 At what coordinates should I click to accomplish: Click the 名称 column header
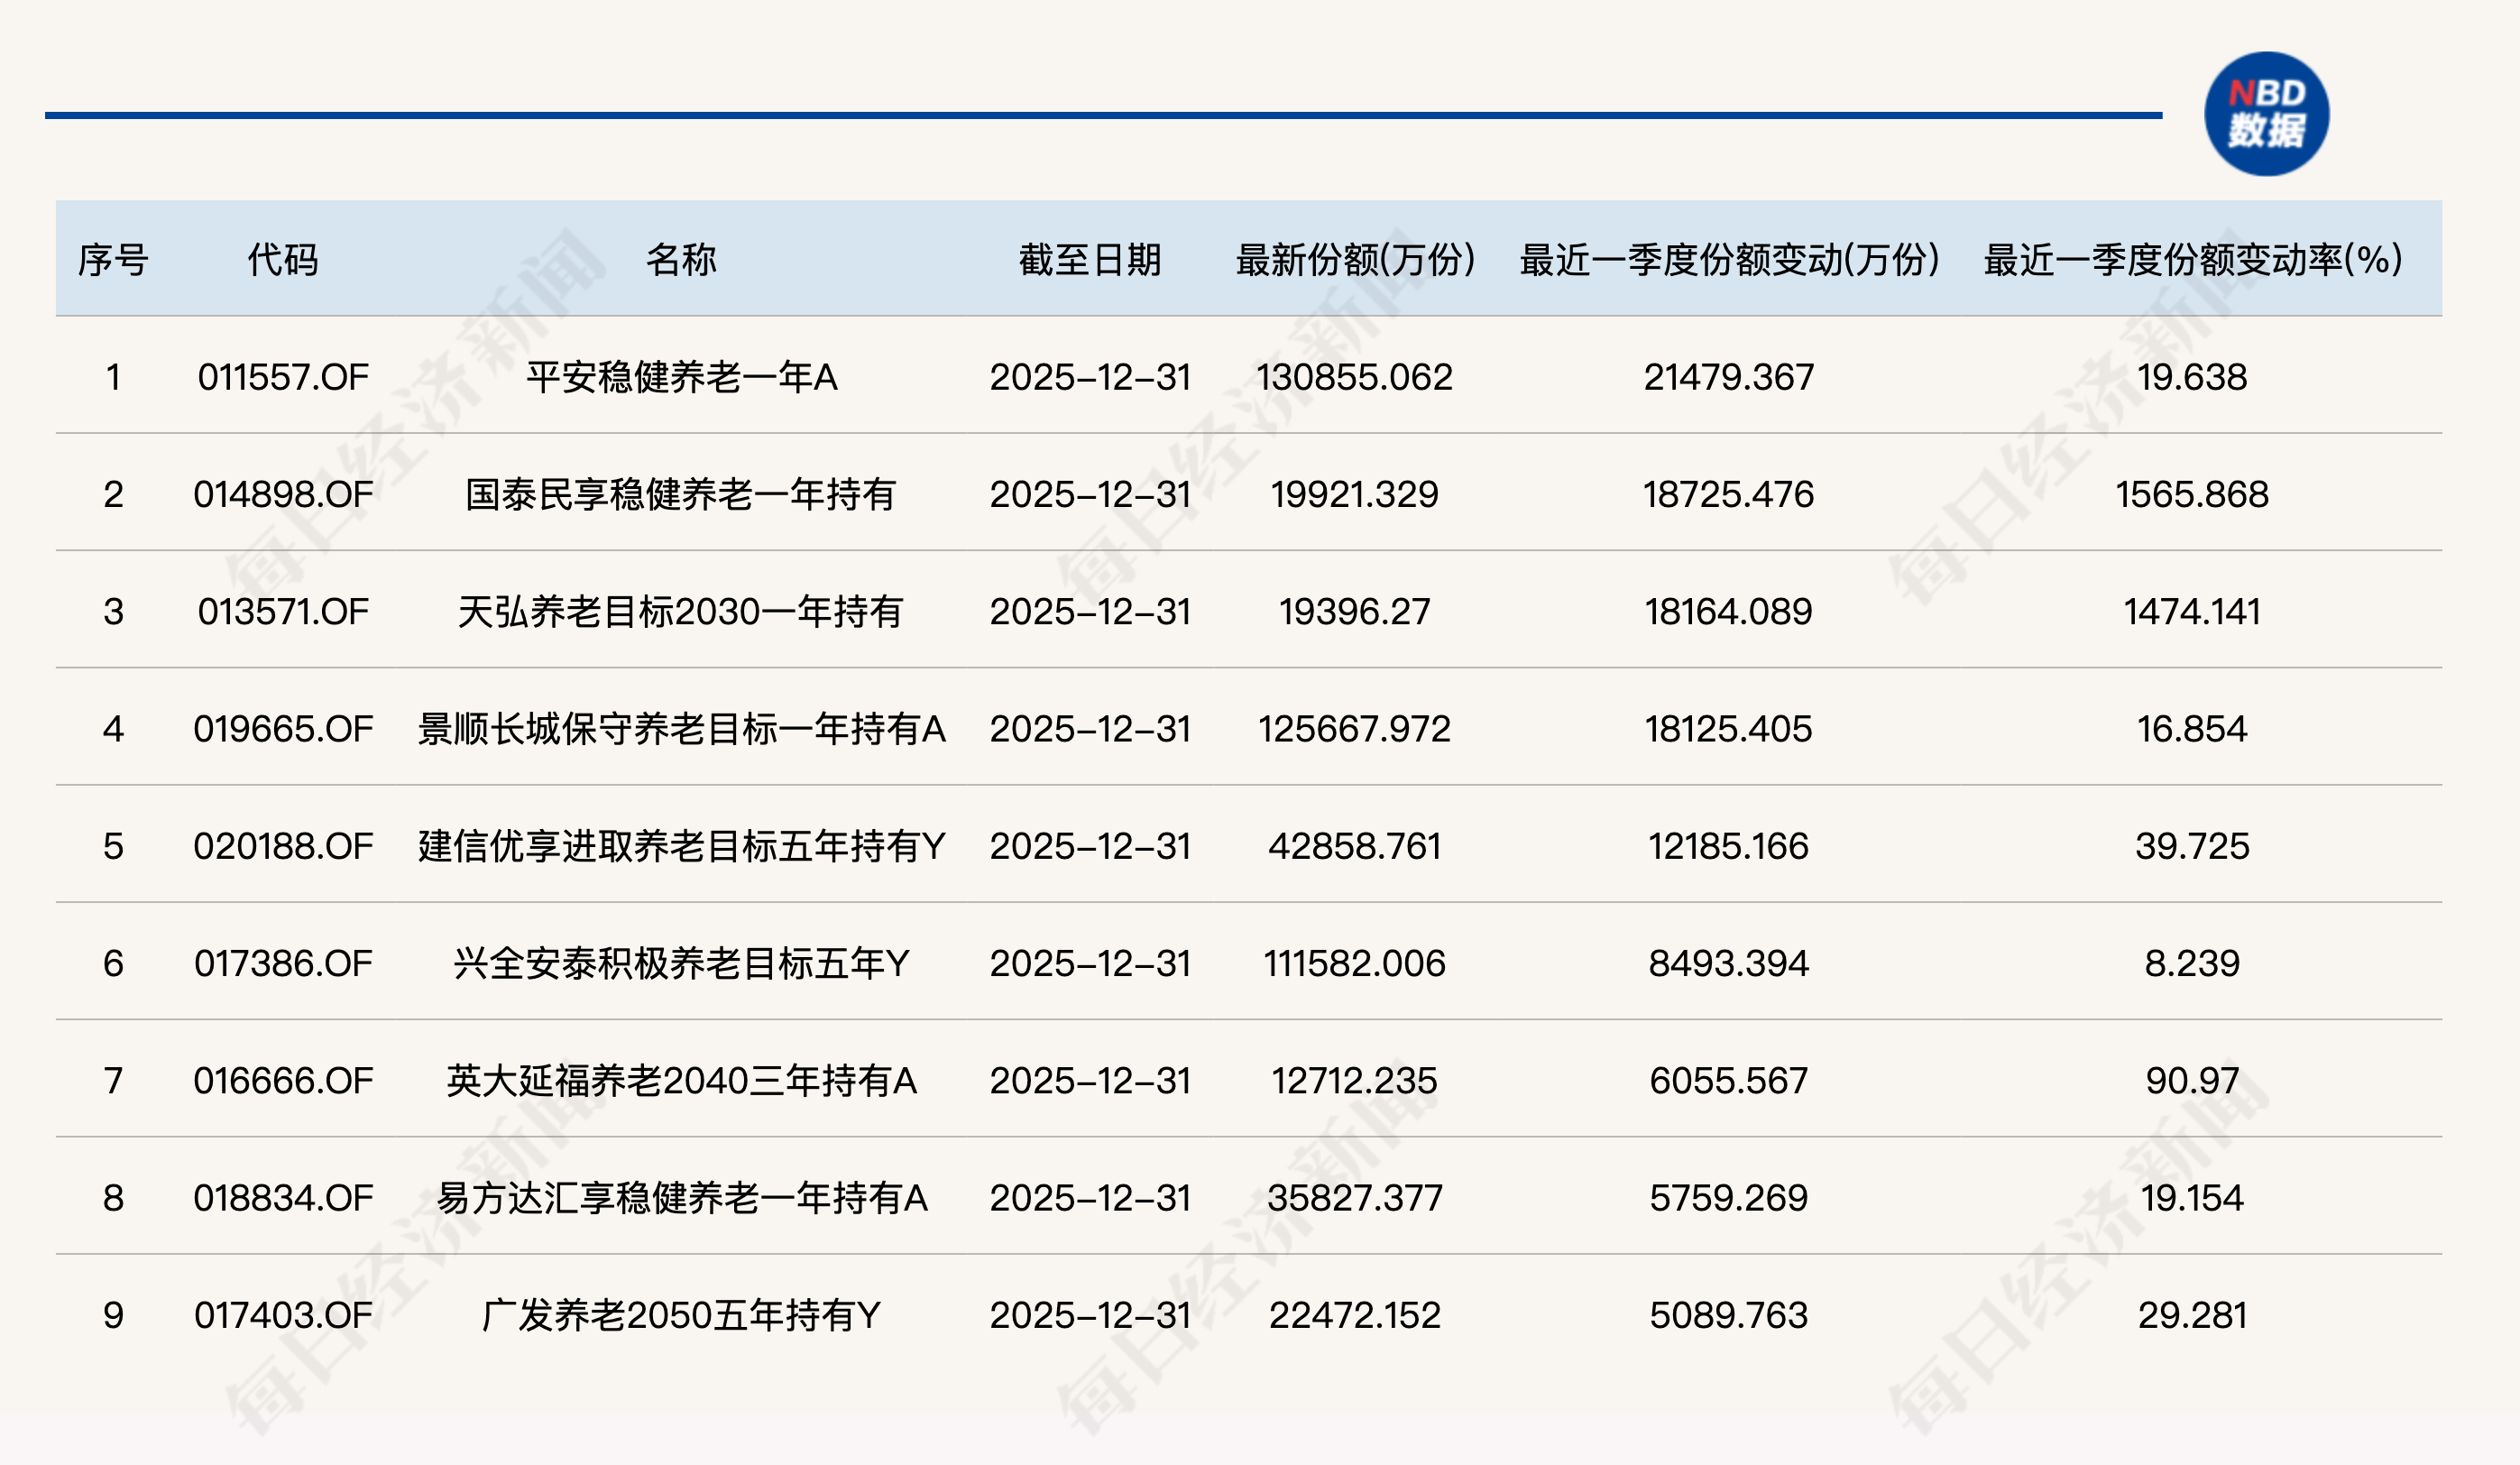(681, 260)
